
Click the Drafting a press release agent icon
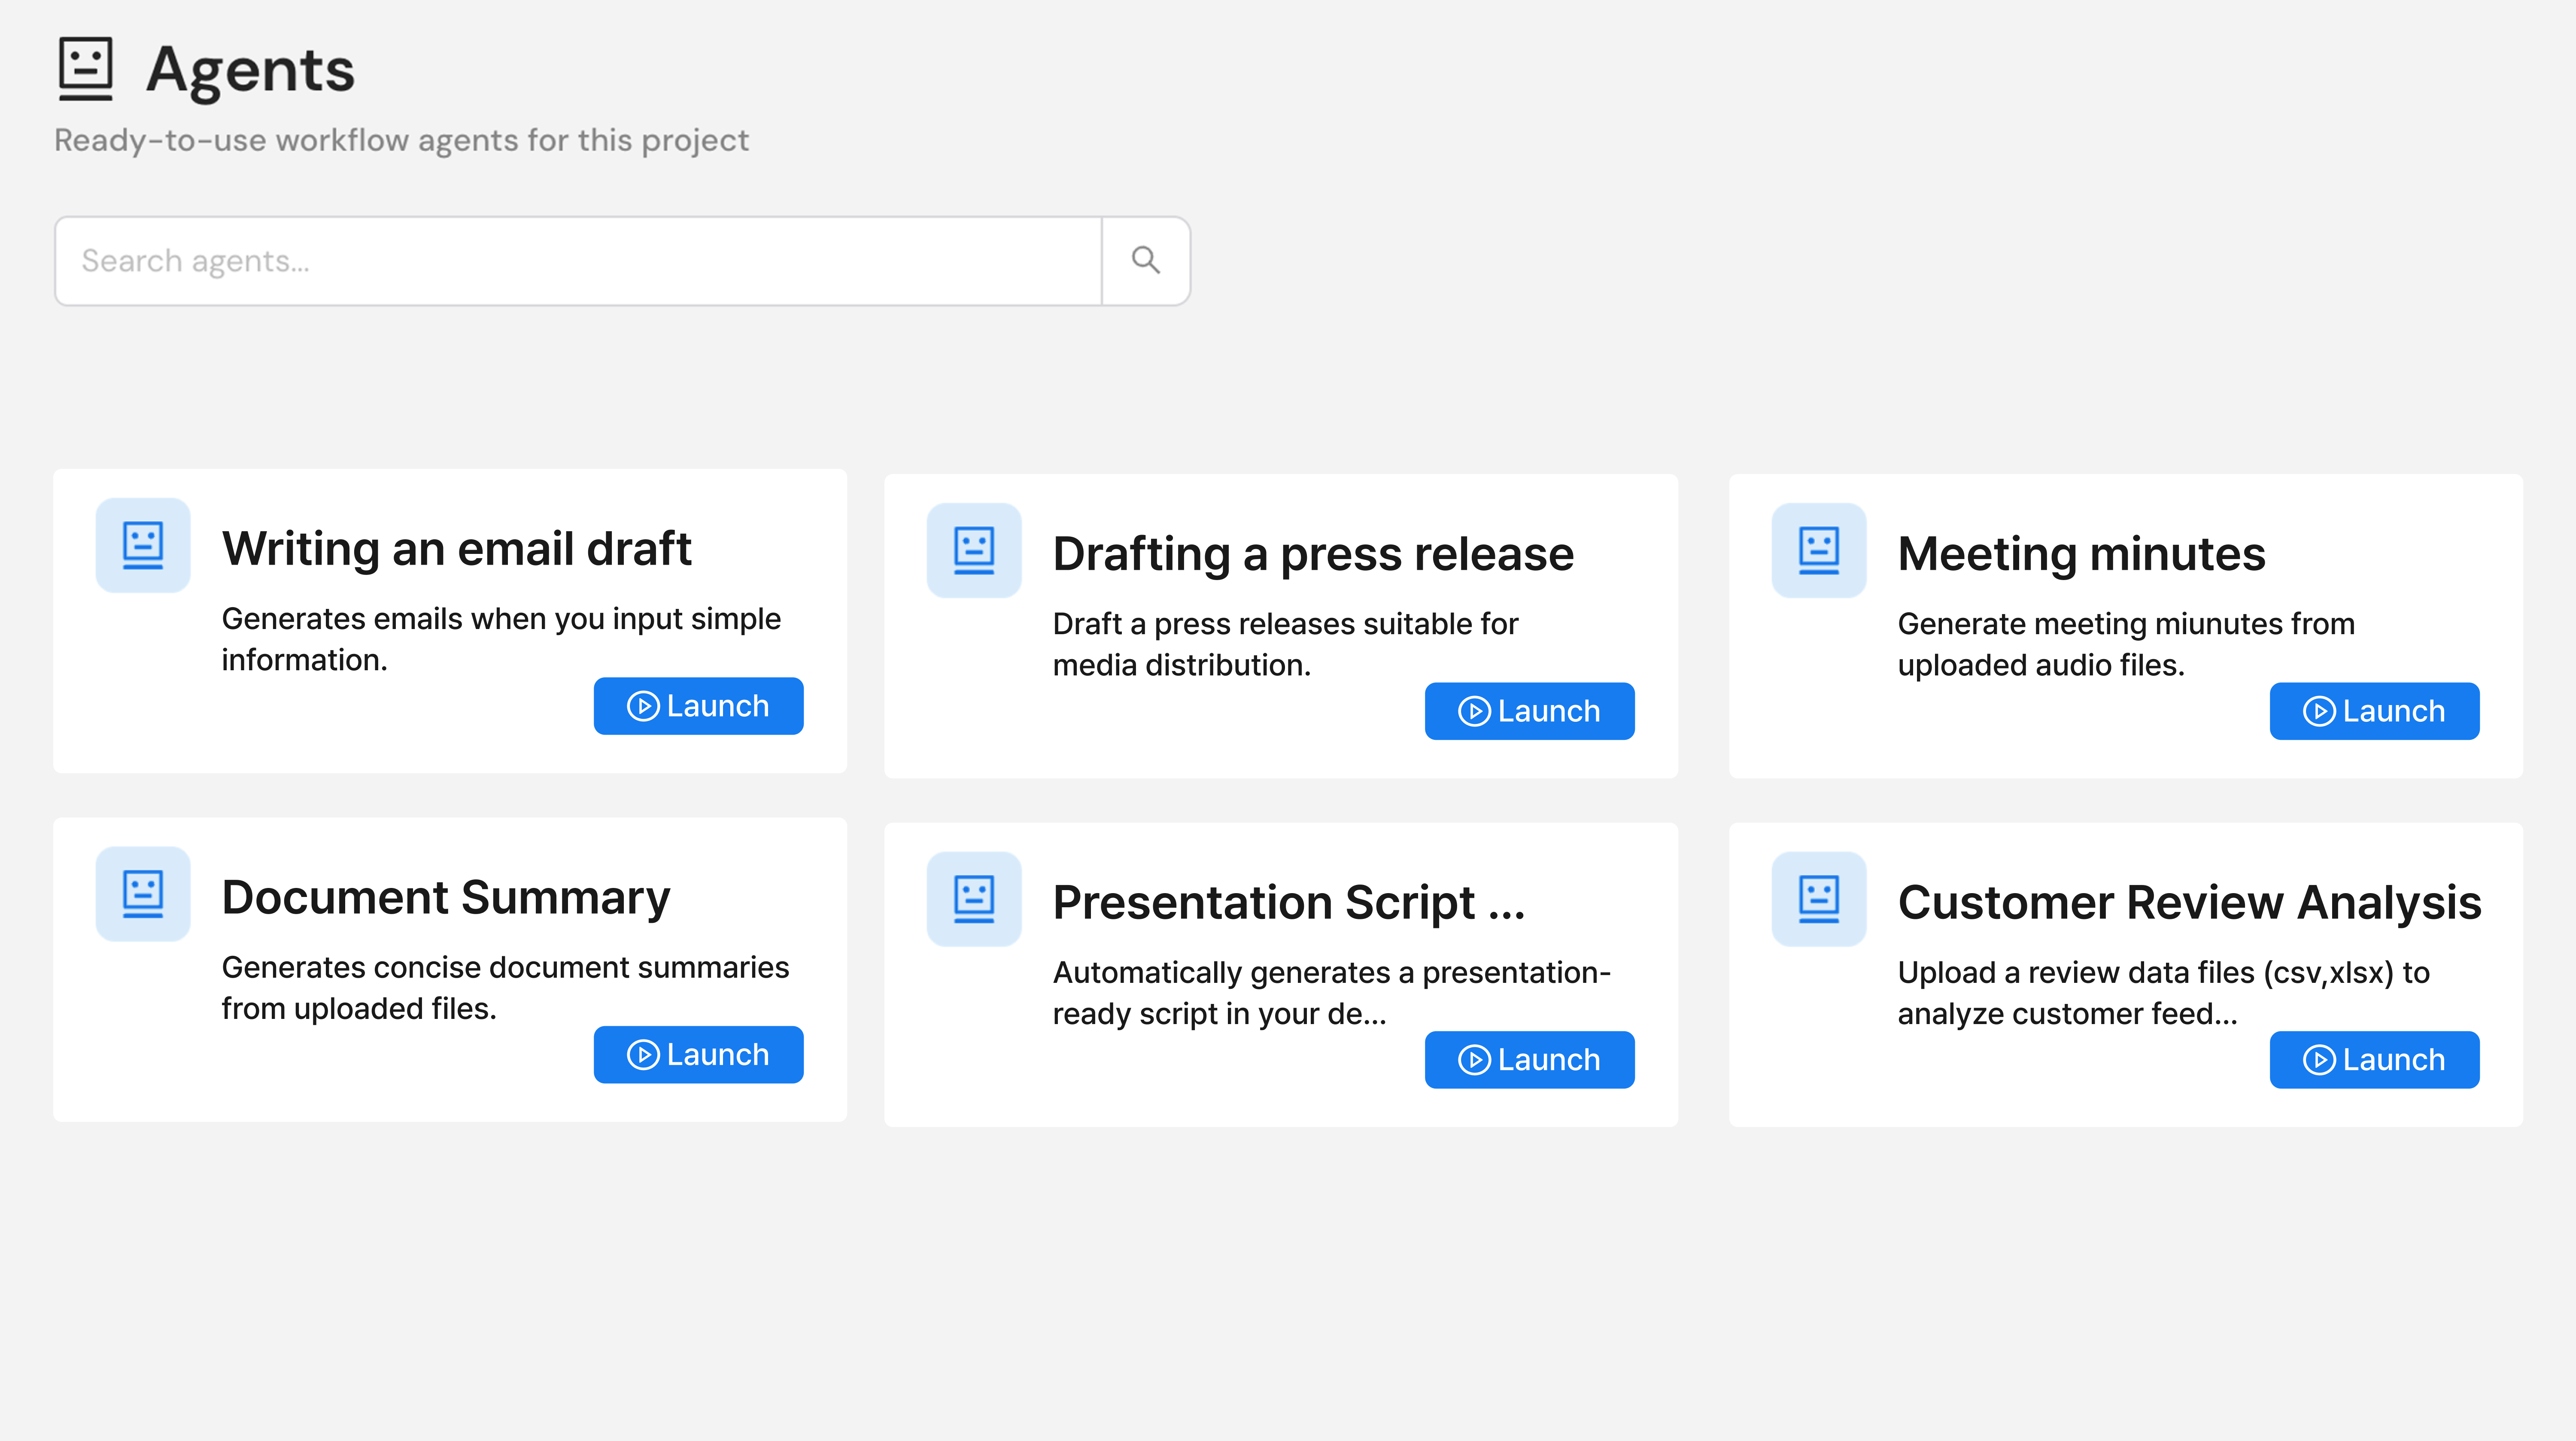tap(974, 551)
